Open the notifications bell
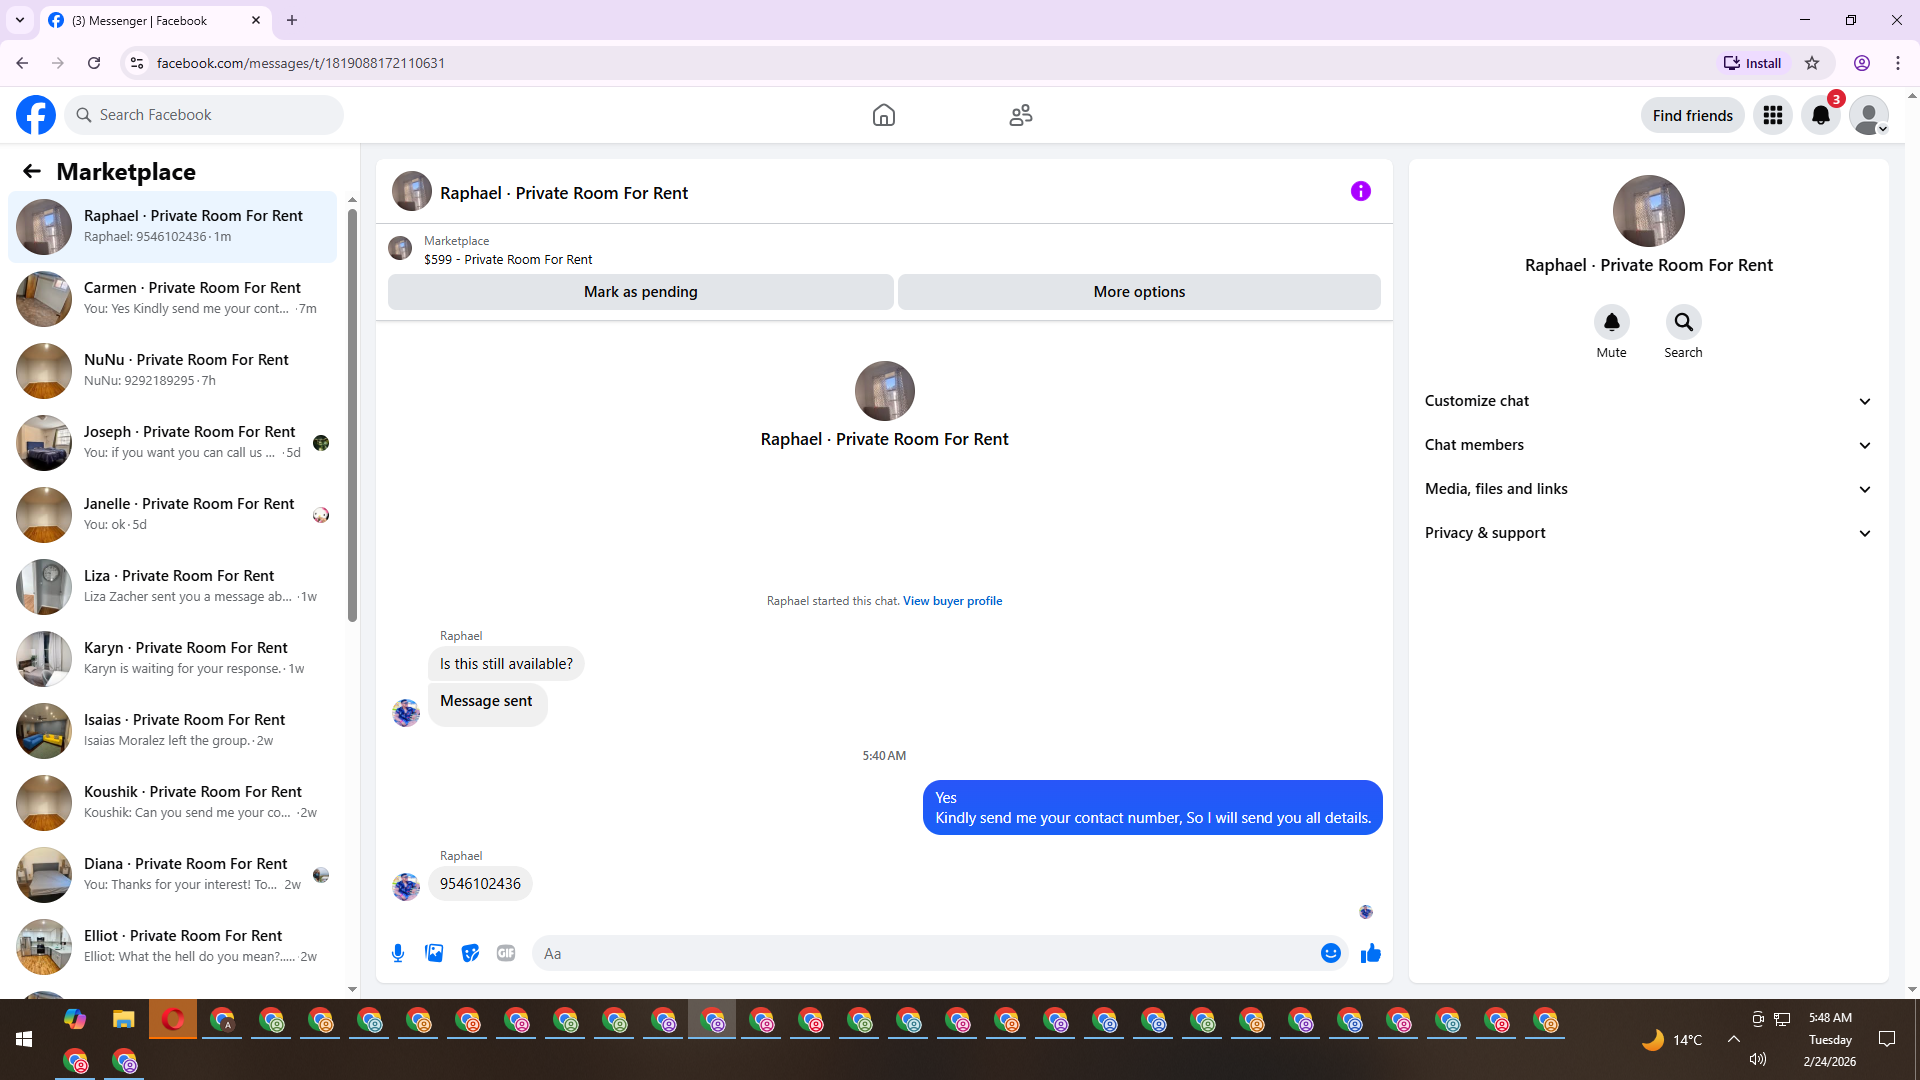 (1820, 115)
